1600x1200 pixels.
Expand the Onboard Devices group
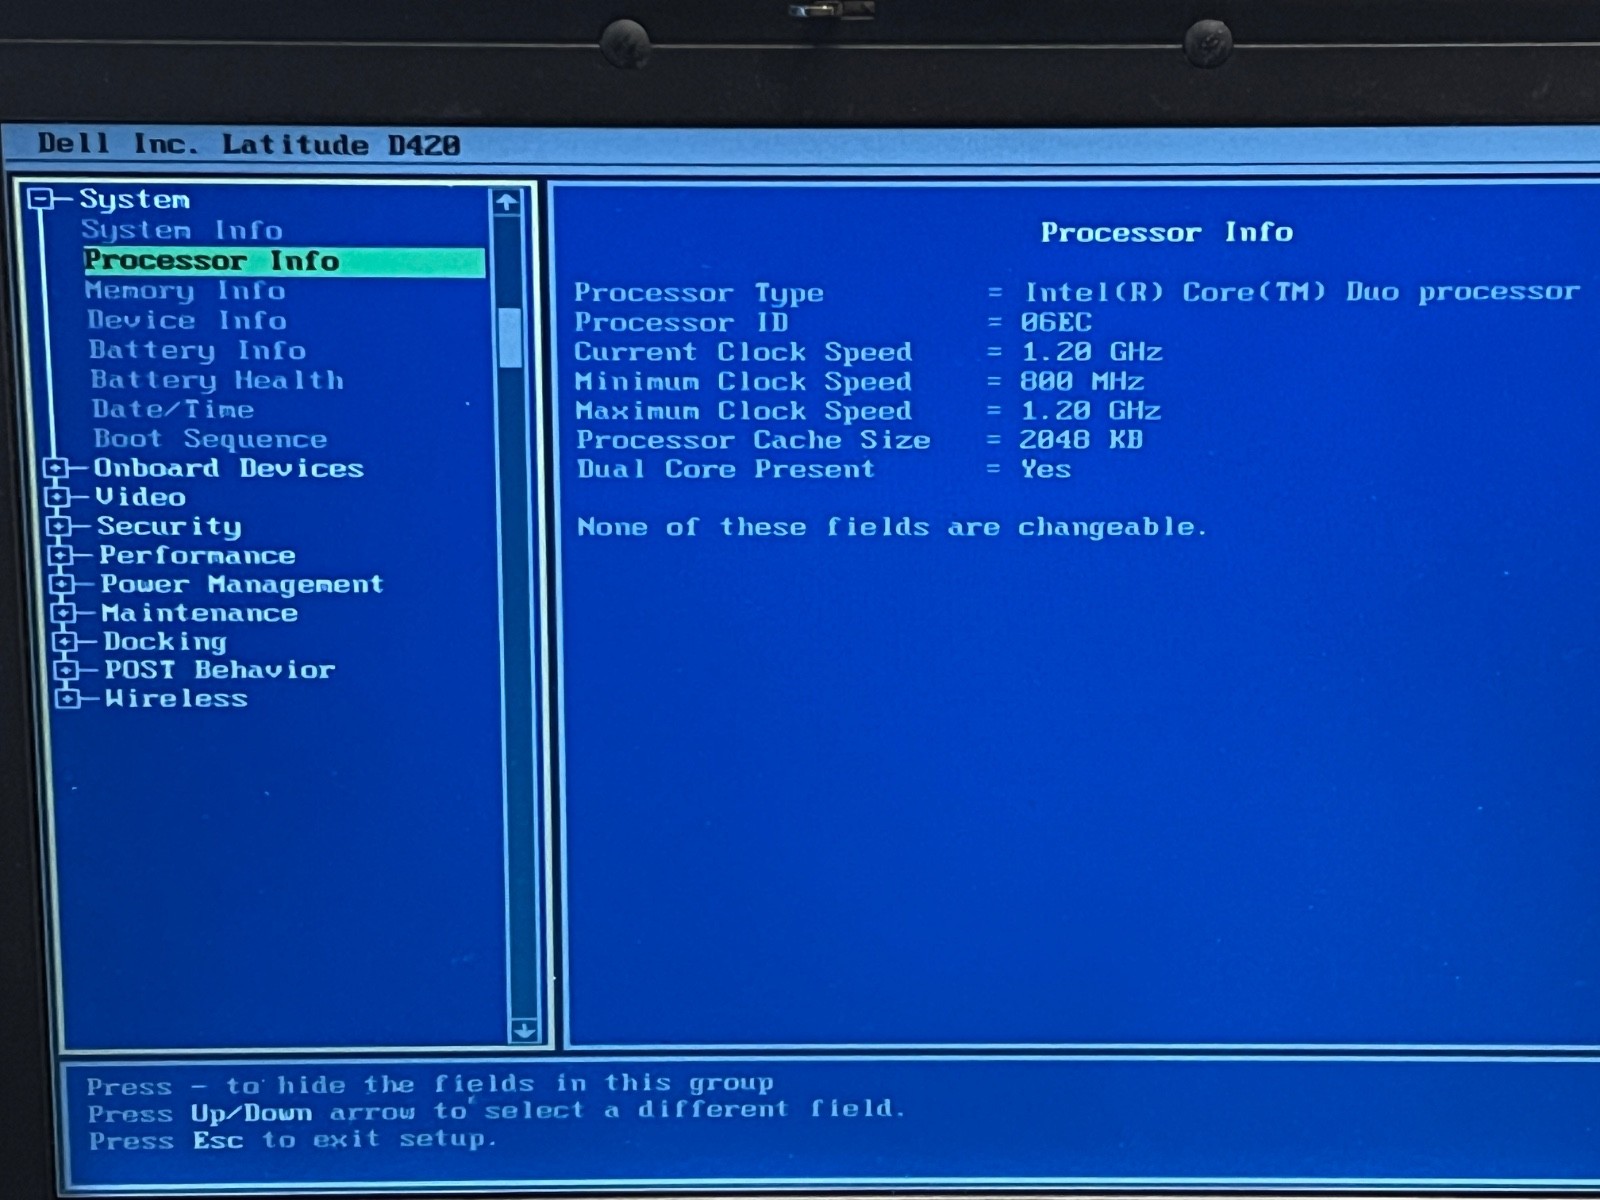point(56,468)
